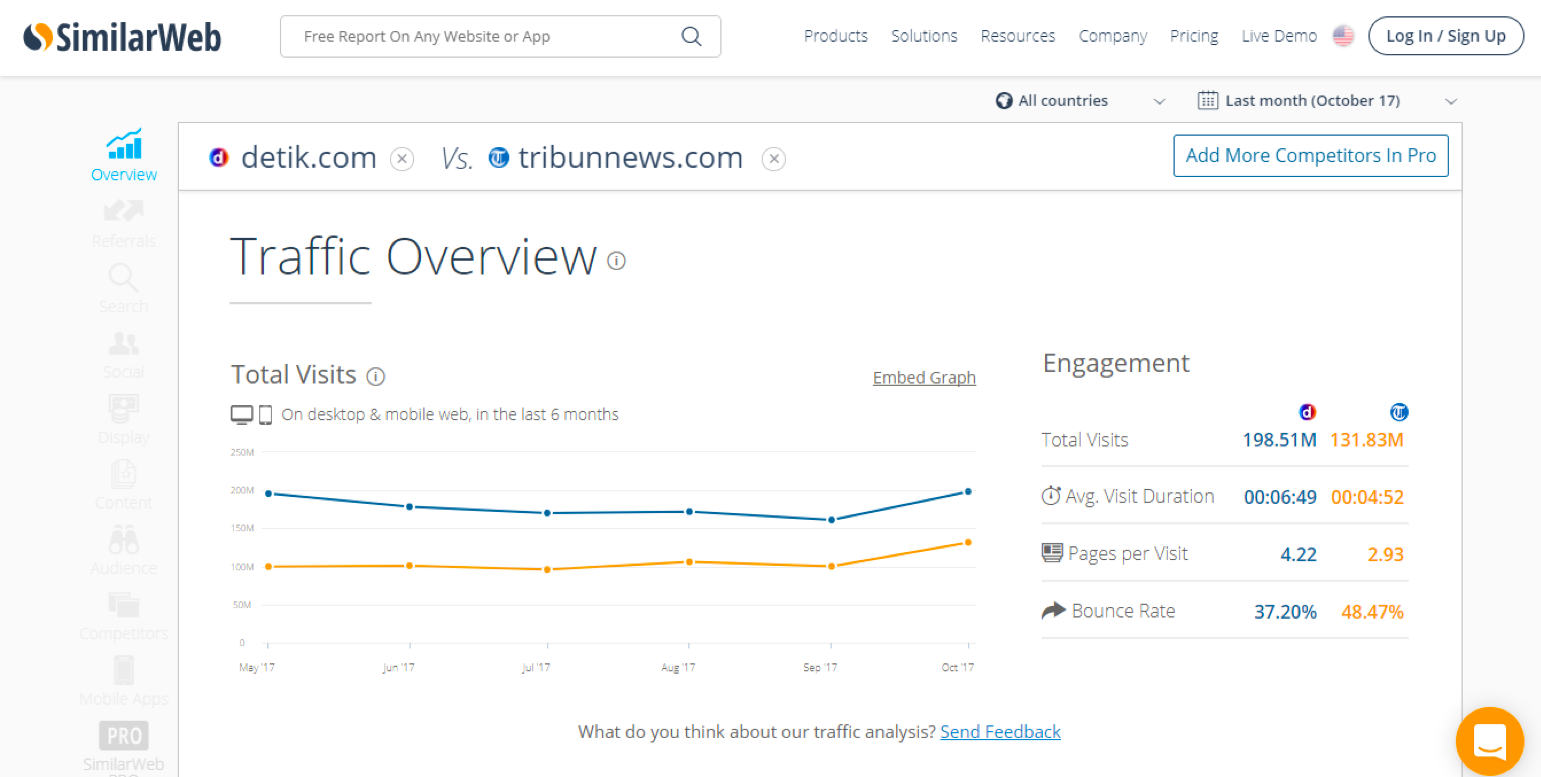The height and width of the screenshot is (777, 1541).
Task: Open the Company menu
Action: coord(1113,36)
